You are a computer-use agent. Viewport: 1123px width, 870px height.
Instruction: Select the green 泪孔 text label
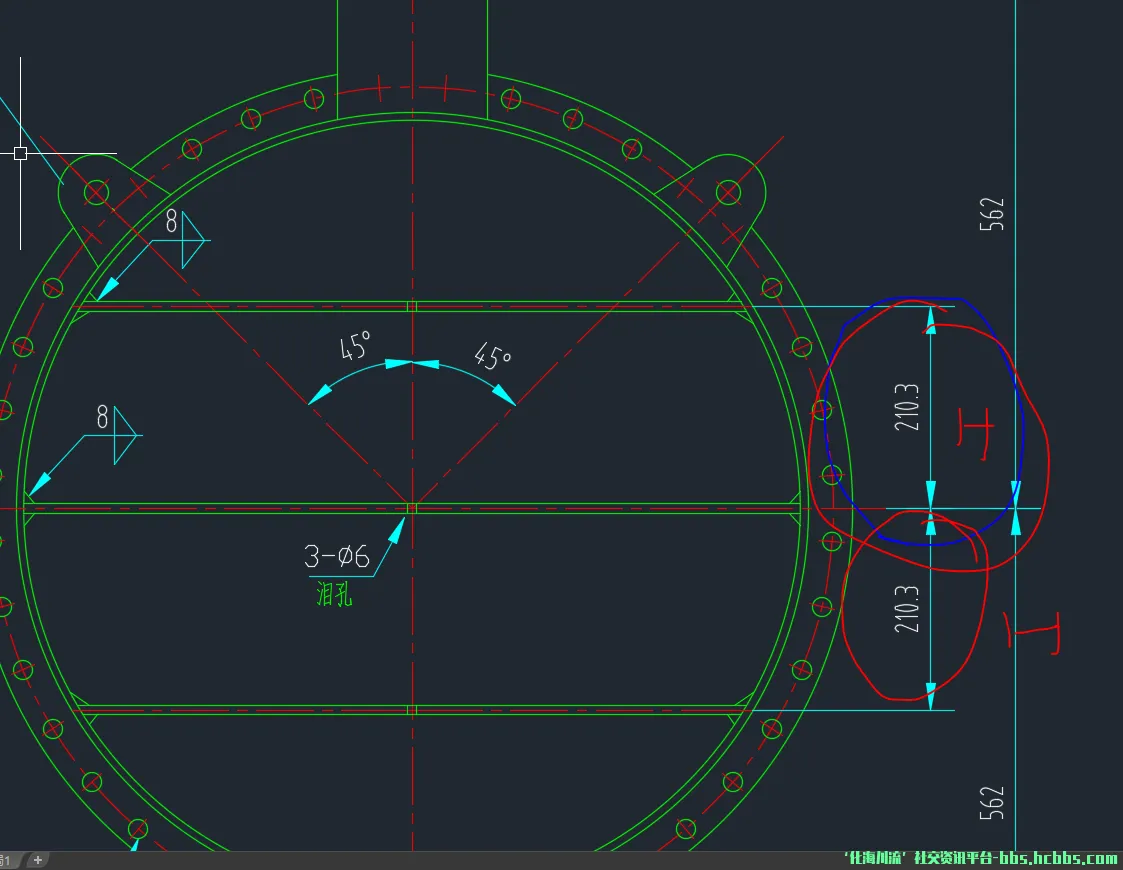point(334,594)
